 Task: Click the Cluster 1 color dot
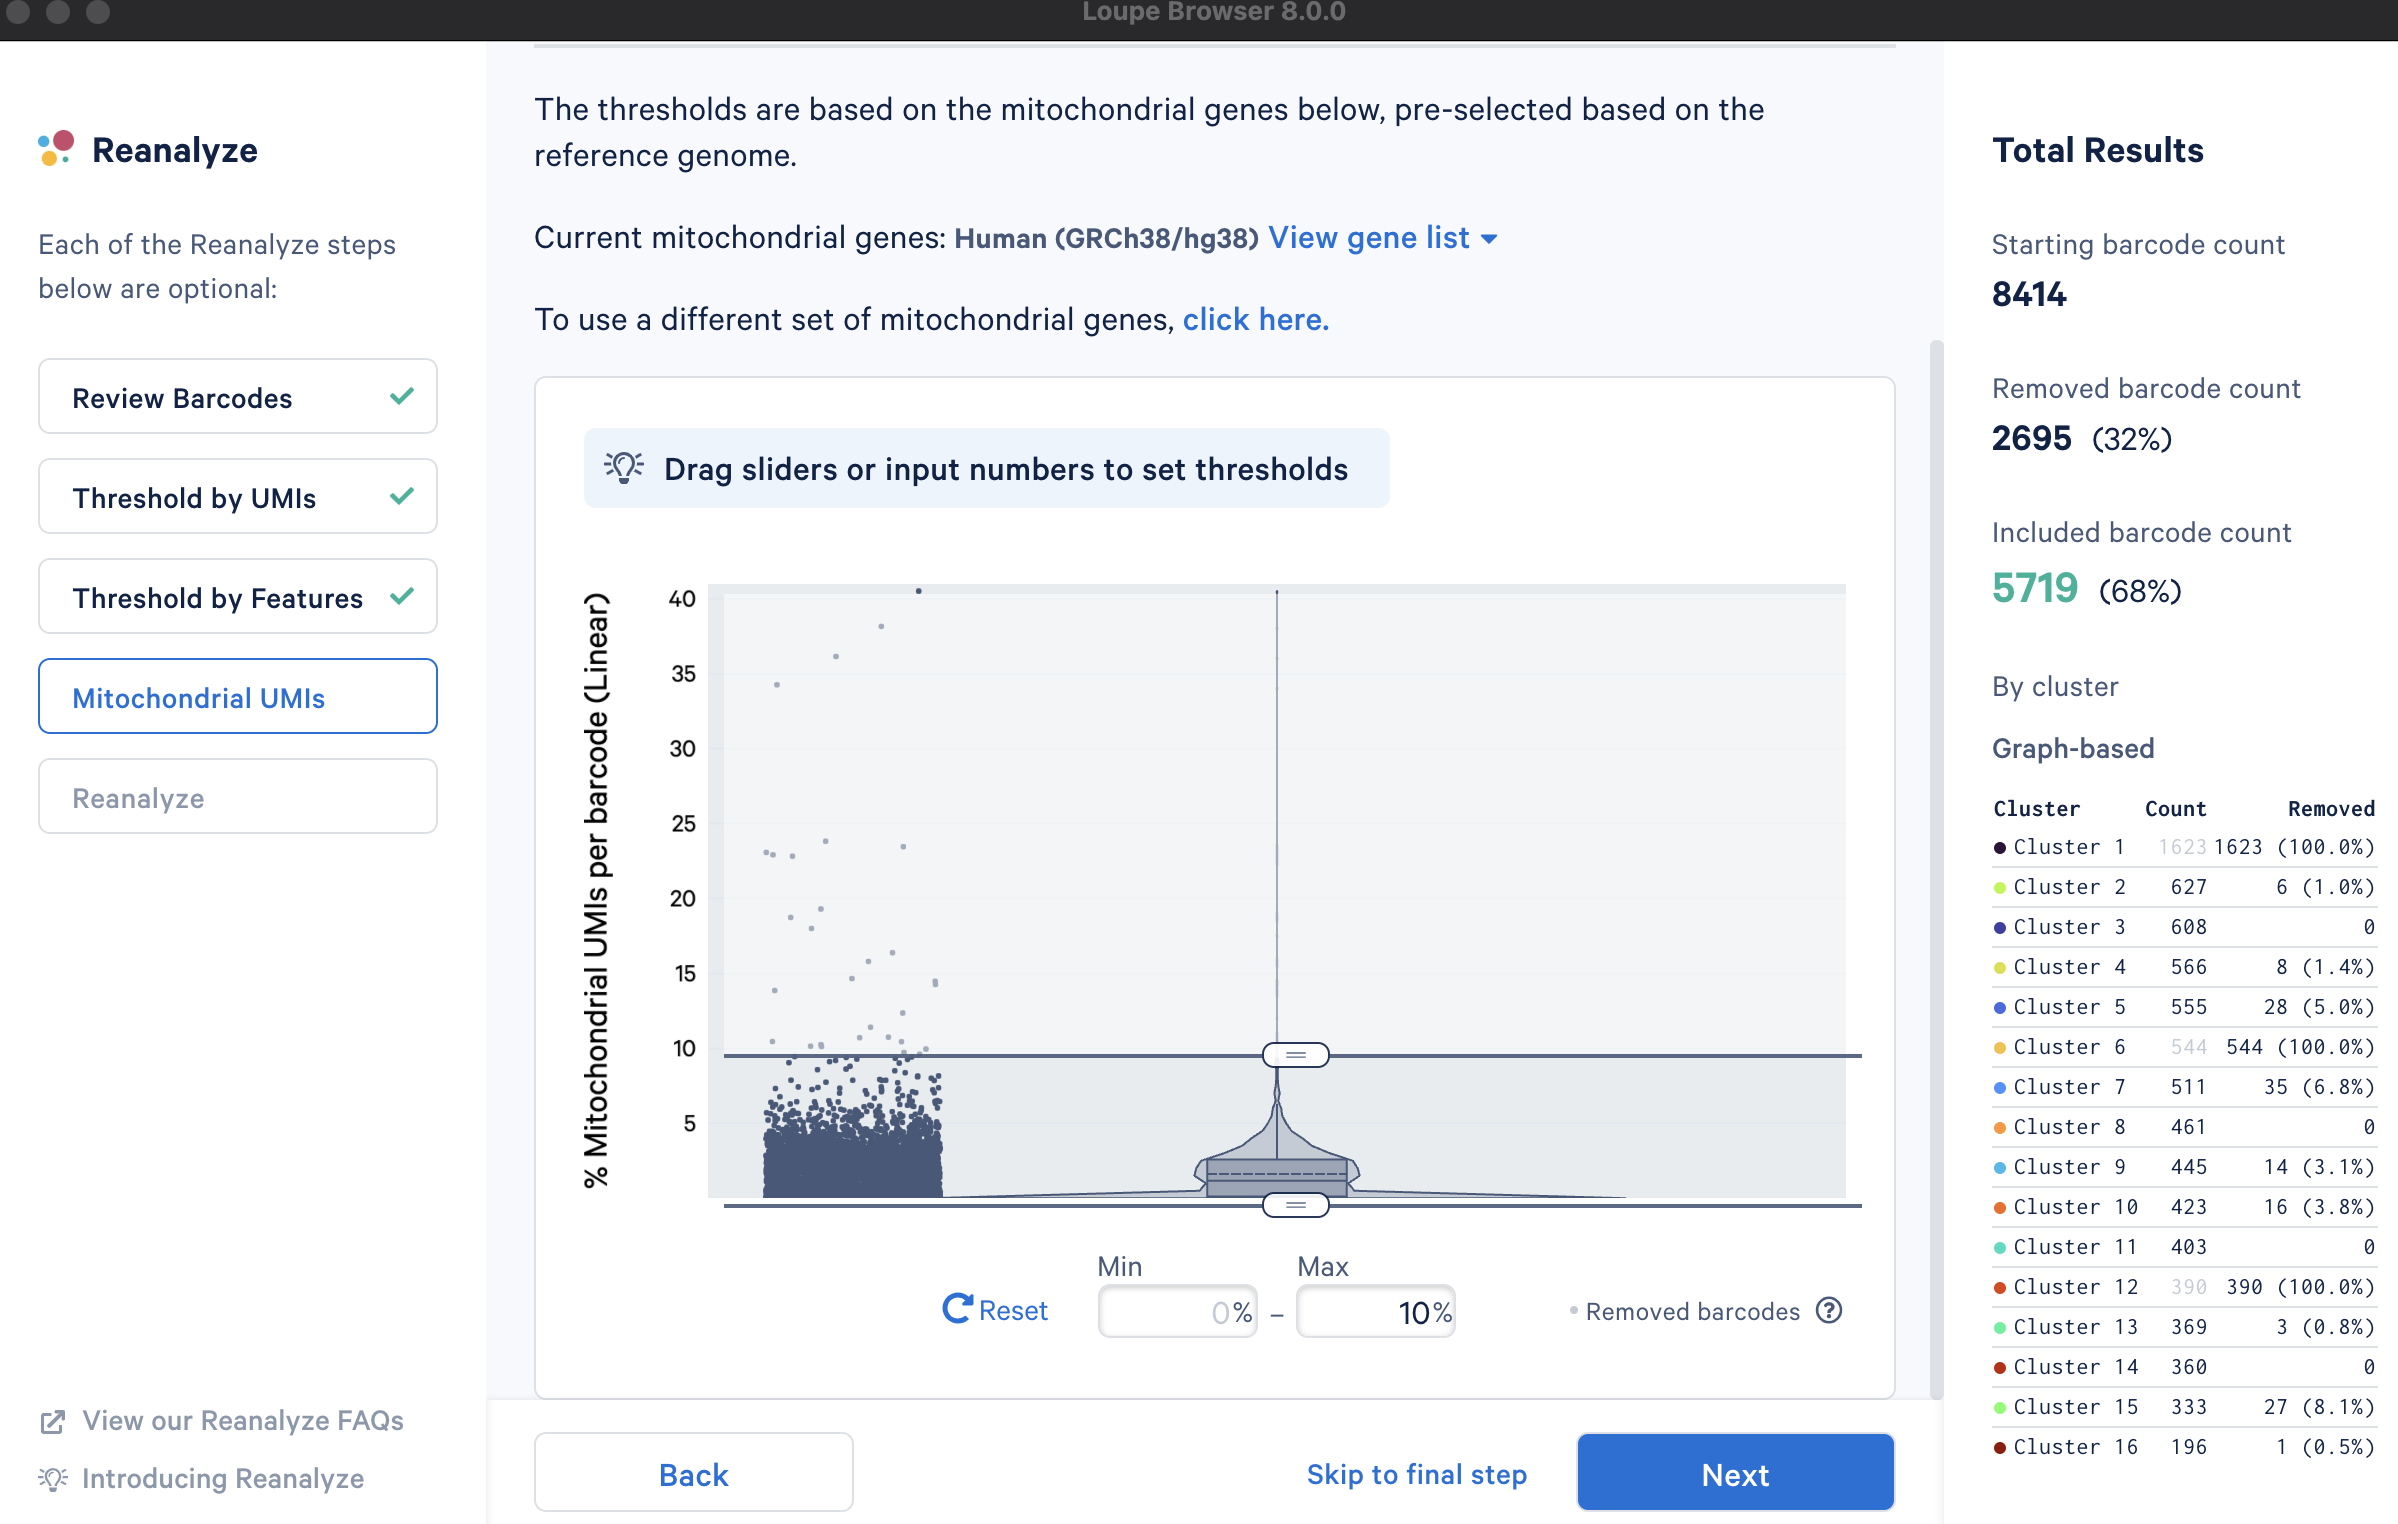pos(1999,847)
